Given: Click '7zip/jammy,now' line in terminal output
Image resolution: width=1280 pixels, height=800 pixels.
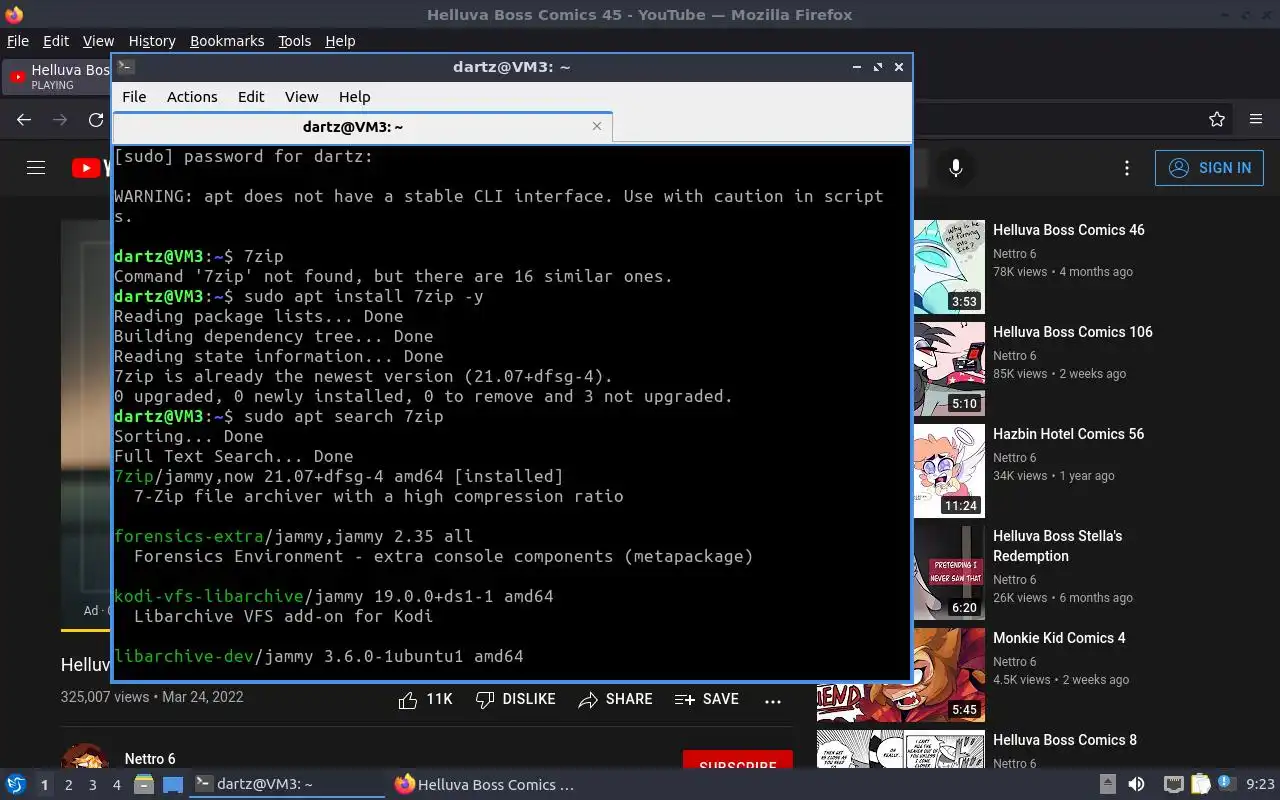Looking at the screenshot, I should pos(339,476).
